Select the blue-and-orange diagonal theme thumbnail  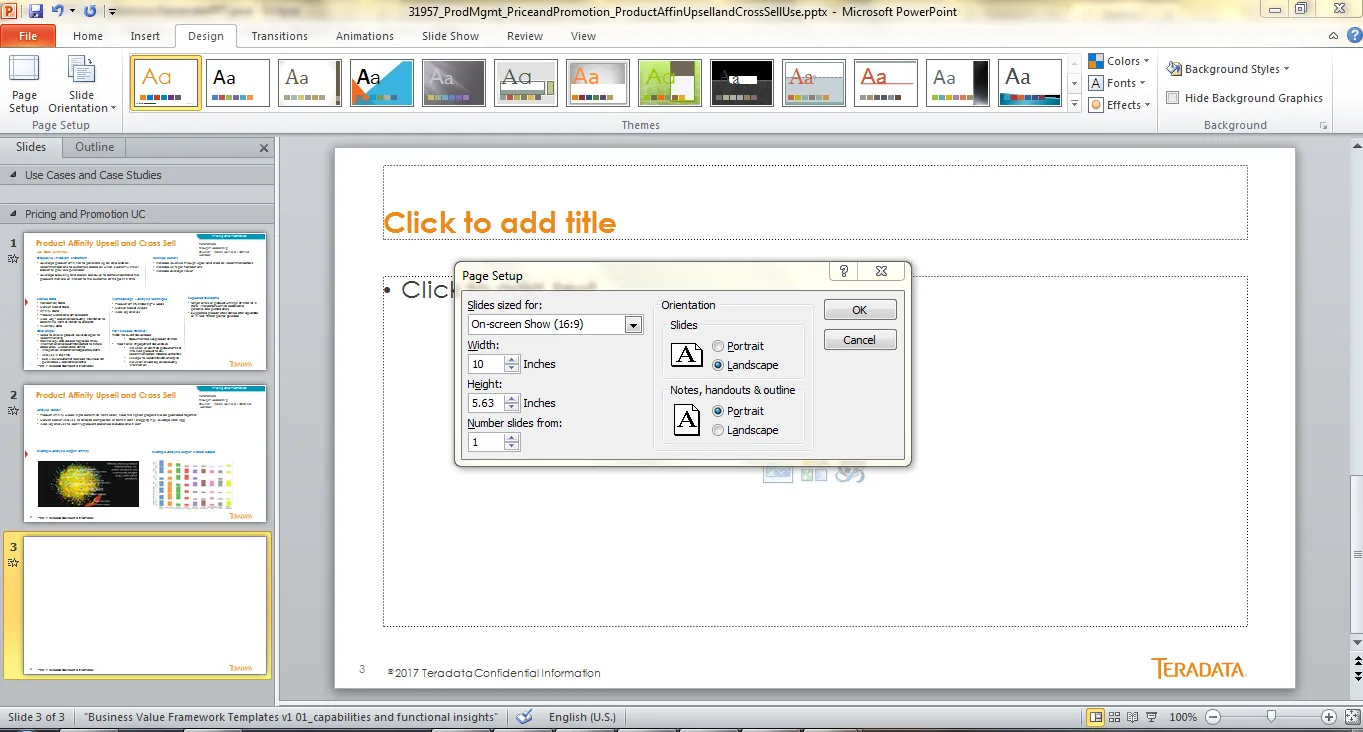coord(382,83)
